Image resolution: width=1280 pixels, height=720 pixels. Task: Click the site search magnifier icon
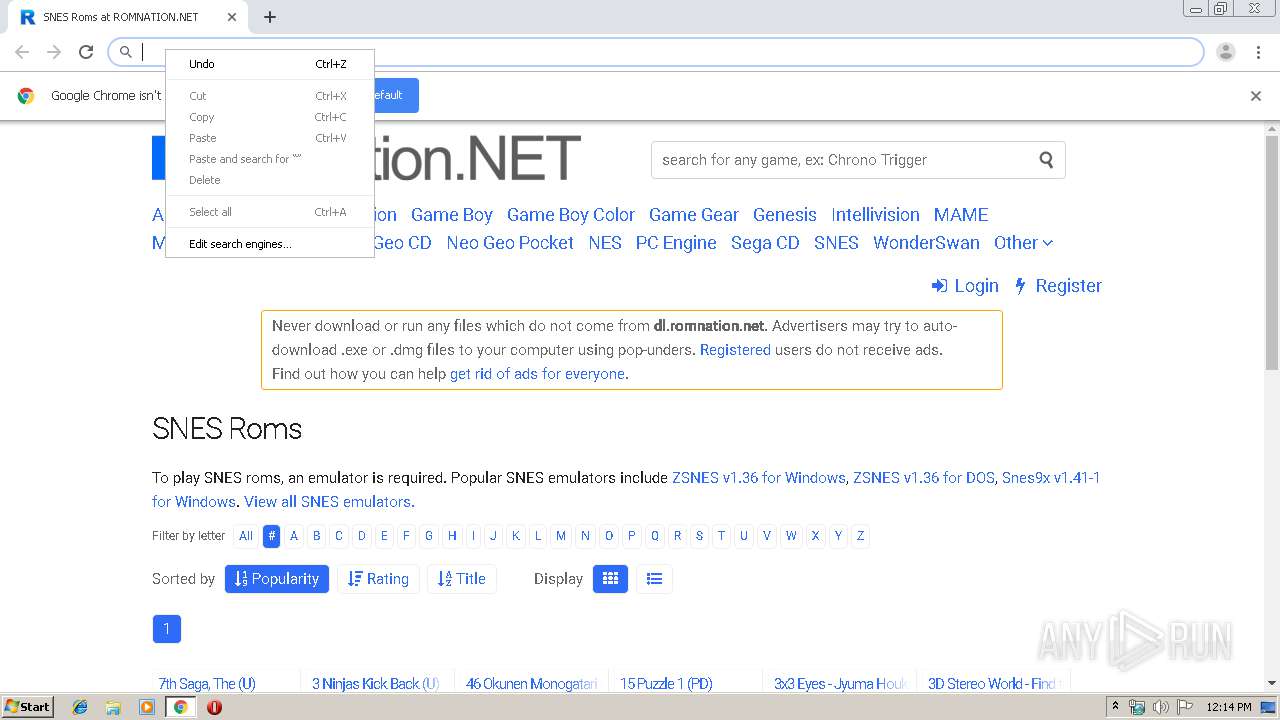tap(1046, 159)
